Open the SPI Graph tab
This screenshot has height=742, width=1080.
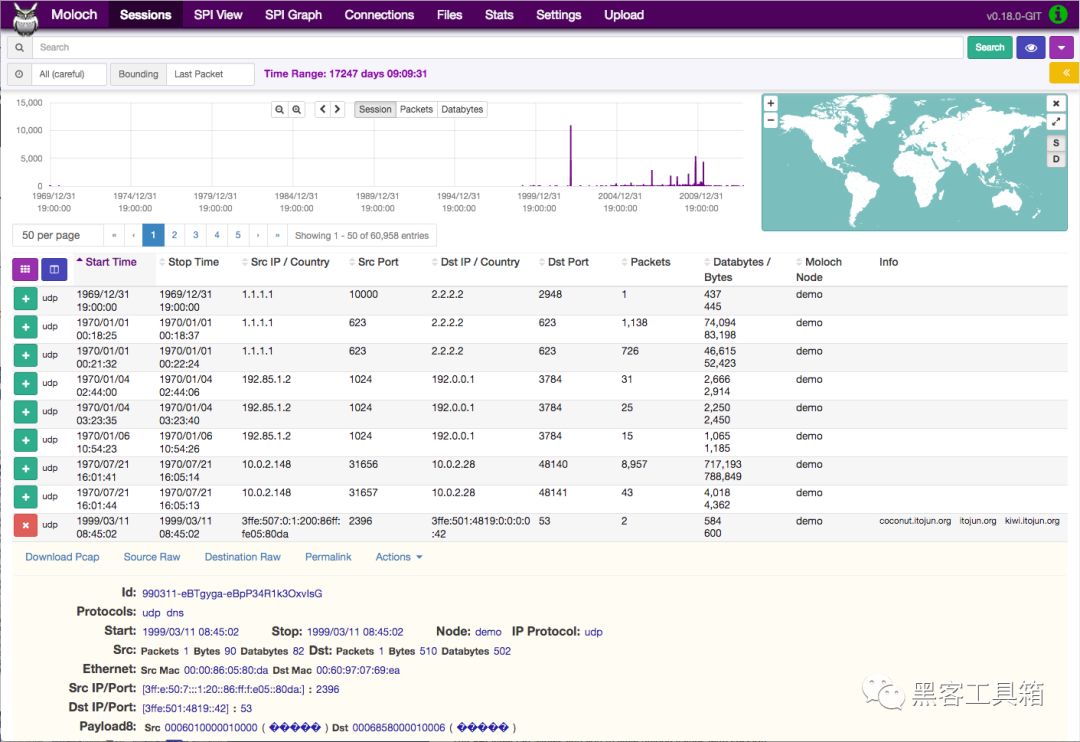click(x=293, y=15)
